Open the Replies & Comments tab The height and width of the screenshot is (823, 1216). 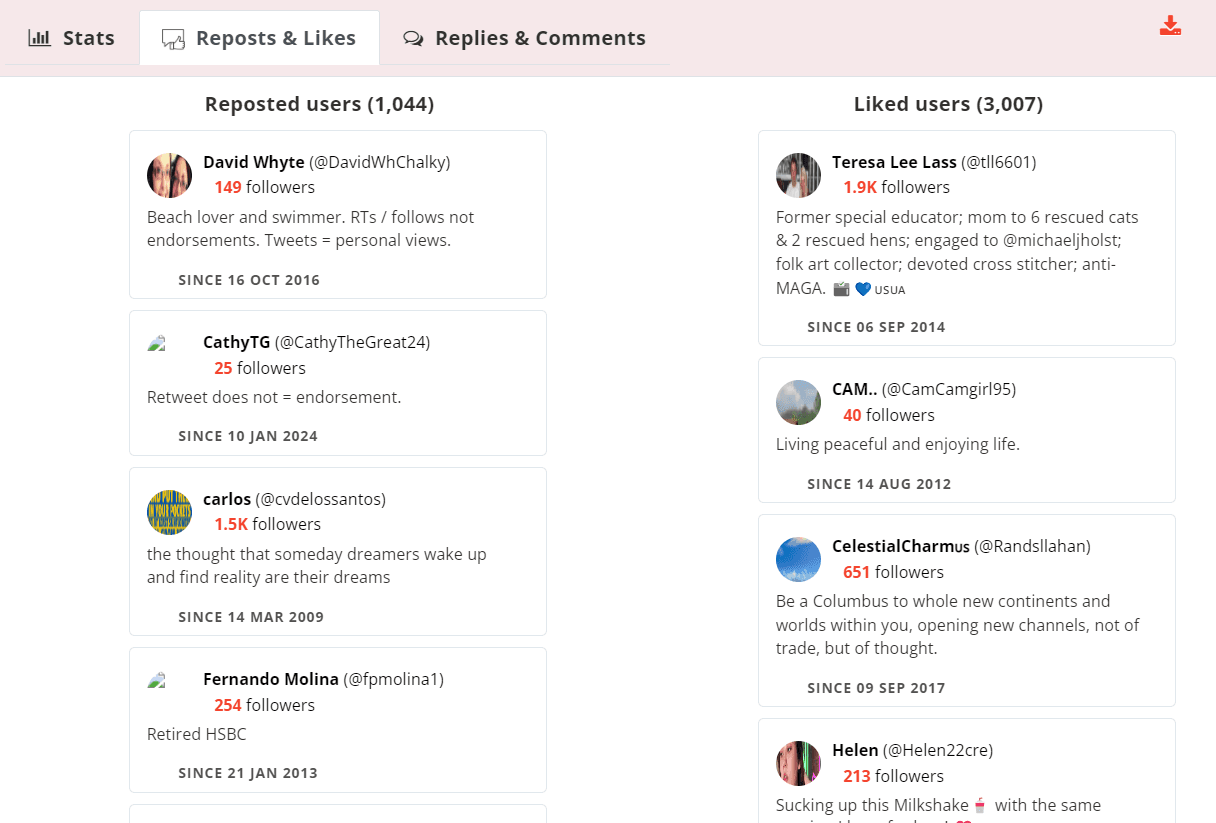[x=524, y=38]
